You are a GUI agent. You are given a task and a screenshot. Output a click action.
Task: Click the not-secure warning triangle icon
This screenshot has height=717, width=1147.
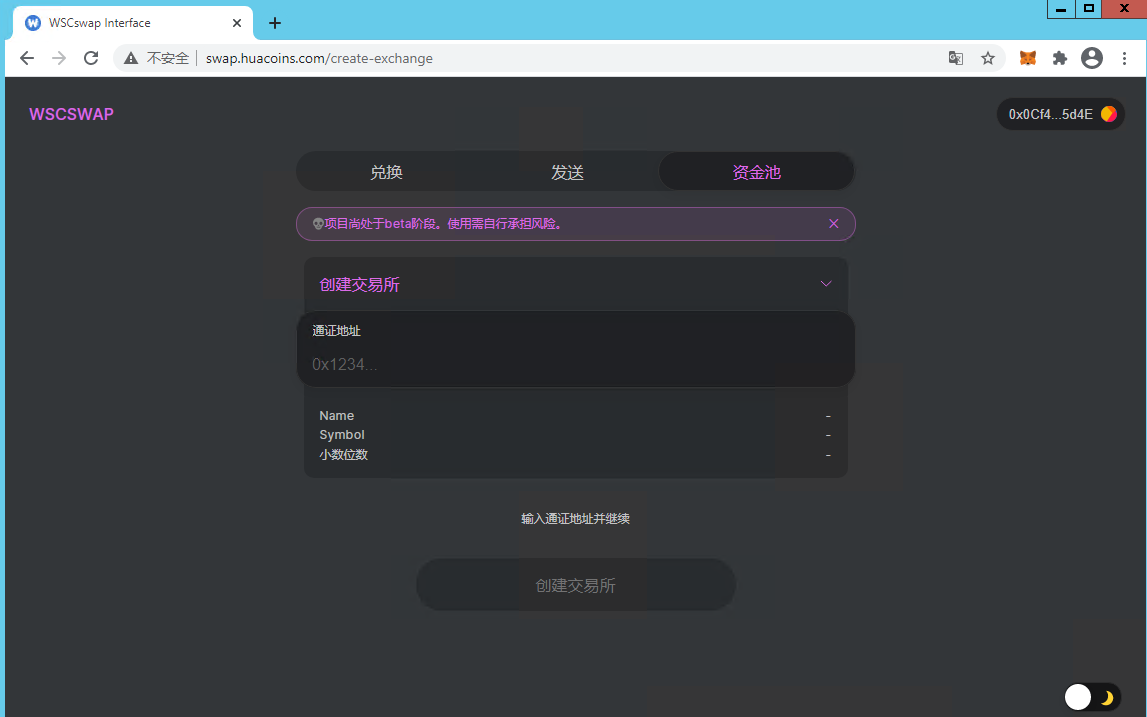pos(131,59)
